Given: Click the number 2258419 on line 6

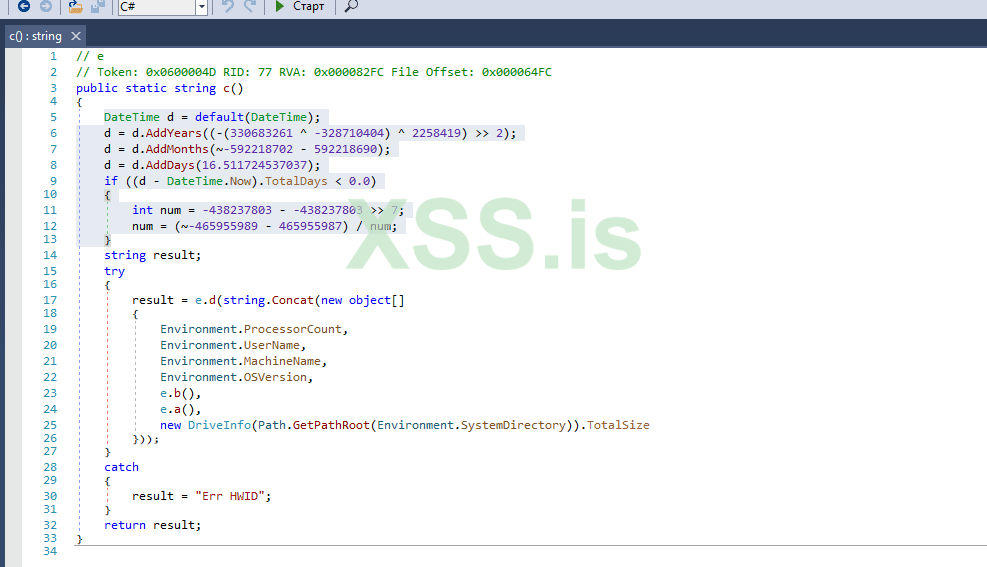Looking at the screenshot, I should click(436, 133).
